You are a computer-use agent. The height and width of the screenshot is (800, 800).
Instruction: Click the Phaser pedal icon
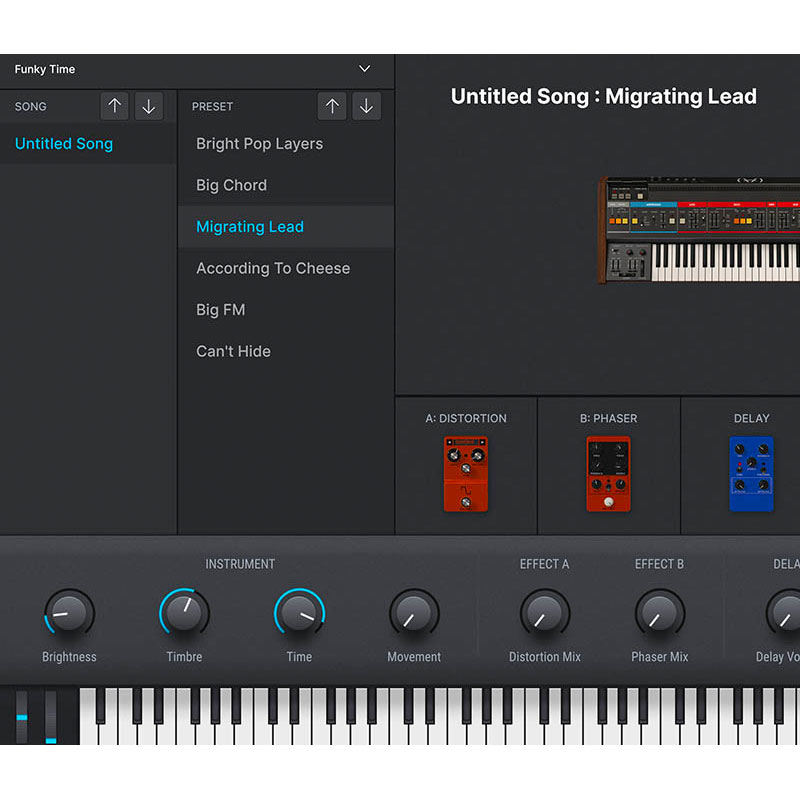coord(609,471)
